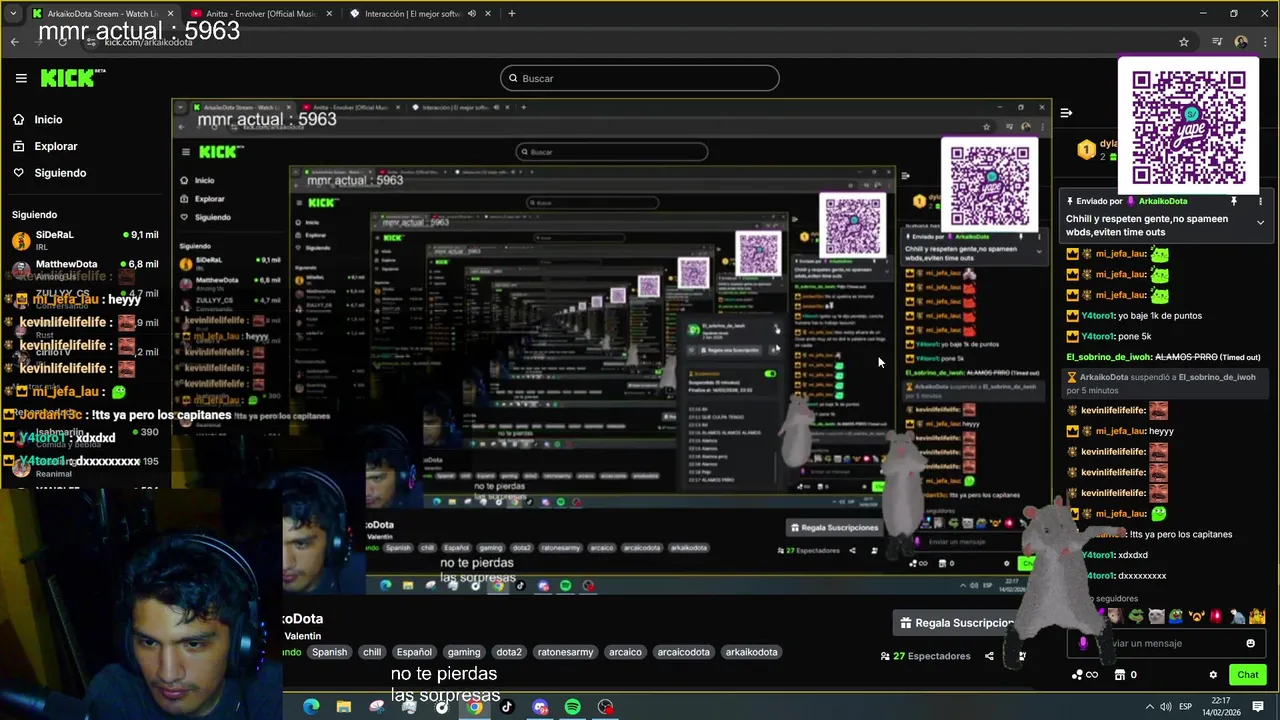Mute the Interacción tab audio icon
Image resolution: width=1280 pixels, height=720 pixels.
point(471,14)
